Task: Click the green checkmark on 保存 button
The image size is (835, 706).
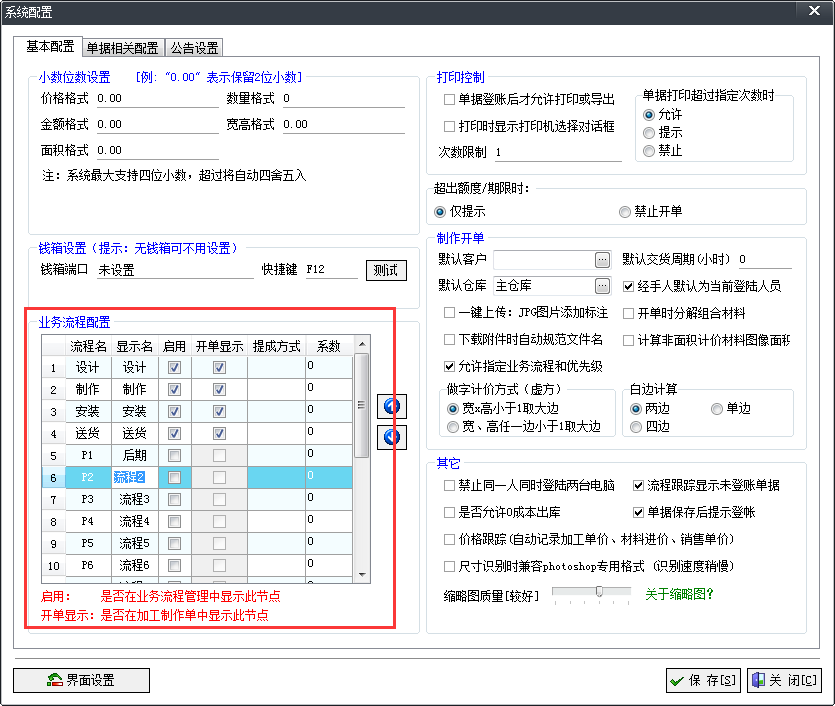Action: tap(677, 681)
